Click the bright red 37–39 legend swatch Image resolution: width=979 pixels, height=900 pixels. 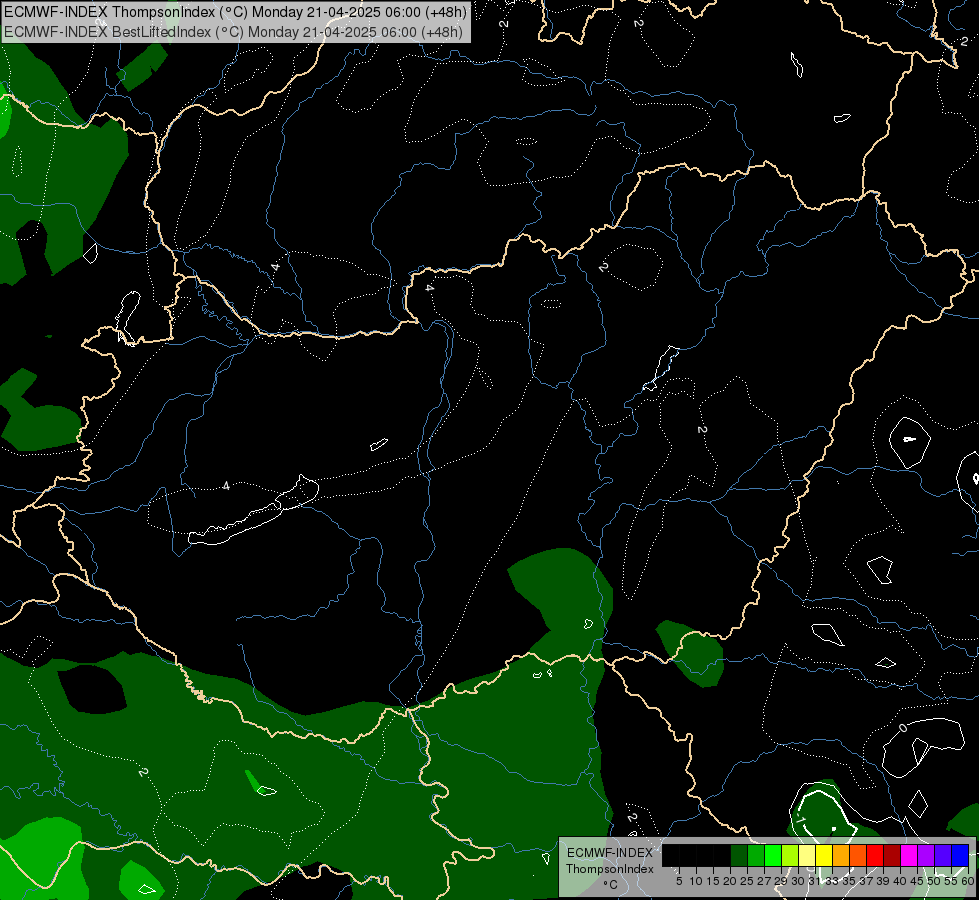click(x=875, y=855)
